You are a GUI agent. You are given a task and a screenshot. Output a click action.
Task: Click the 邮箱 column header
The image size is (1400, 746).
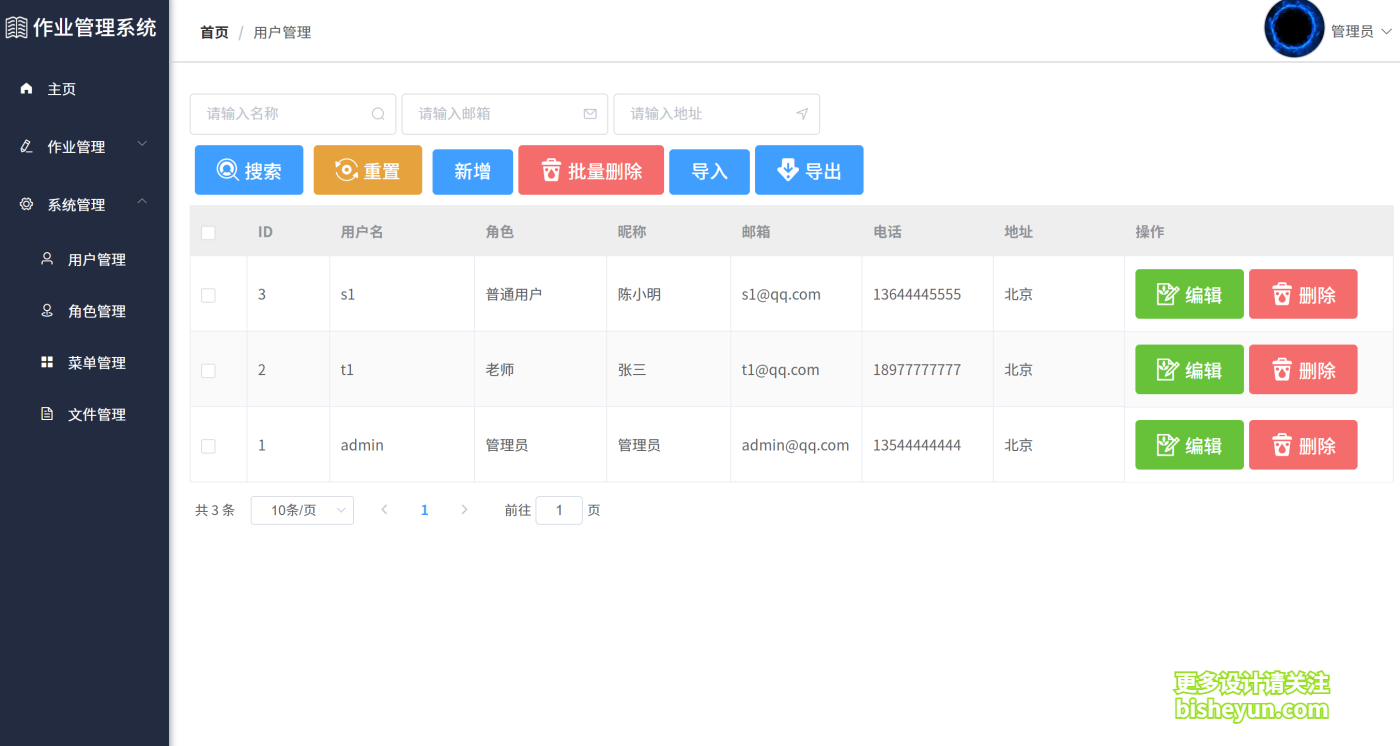756,231
